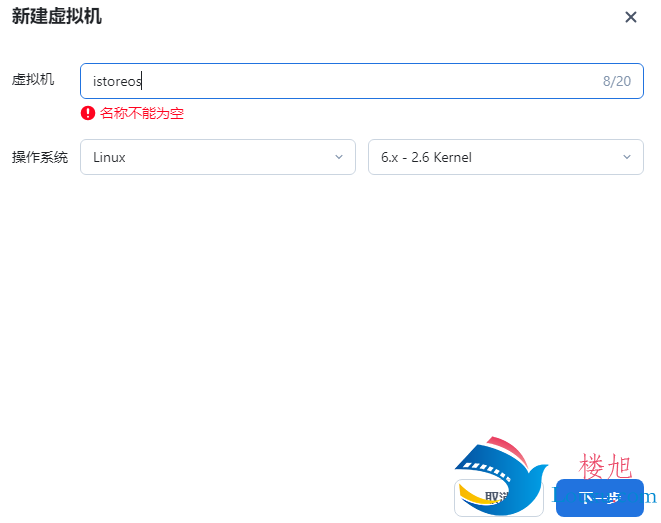Select the Linux text in OS combo box
Viewport: 661px width, 523px height.
coord(109,157)
